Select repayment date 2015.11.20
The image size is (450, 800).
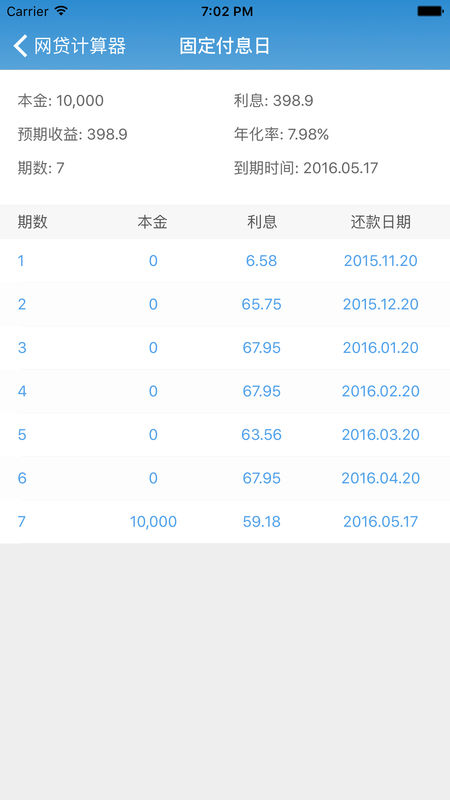tap(381, 261)
